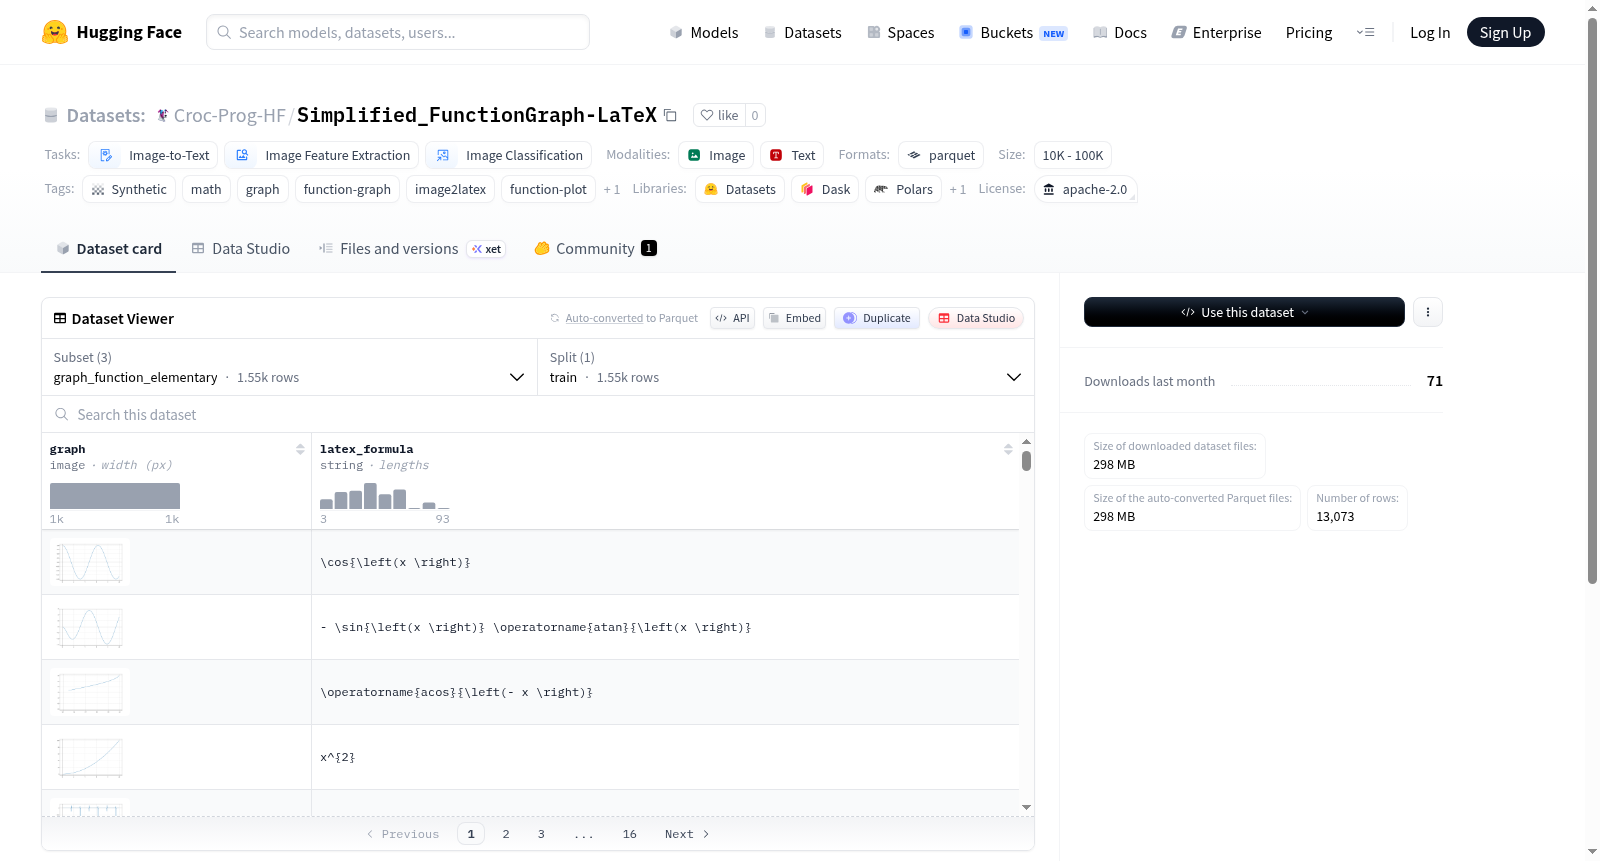Click the heart like button
The height and width of the screenshot is (861, 1600).
719,115
